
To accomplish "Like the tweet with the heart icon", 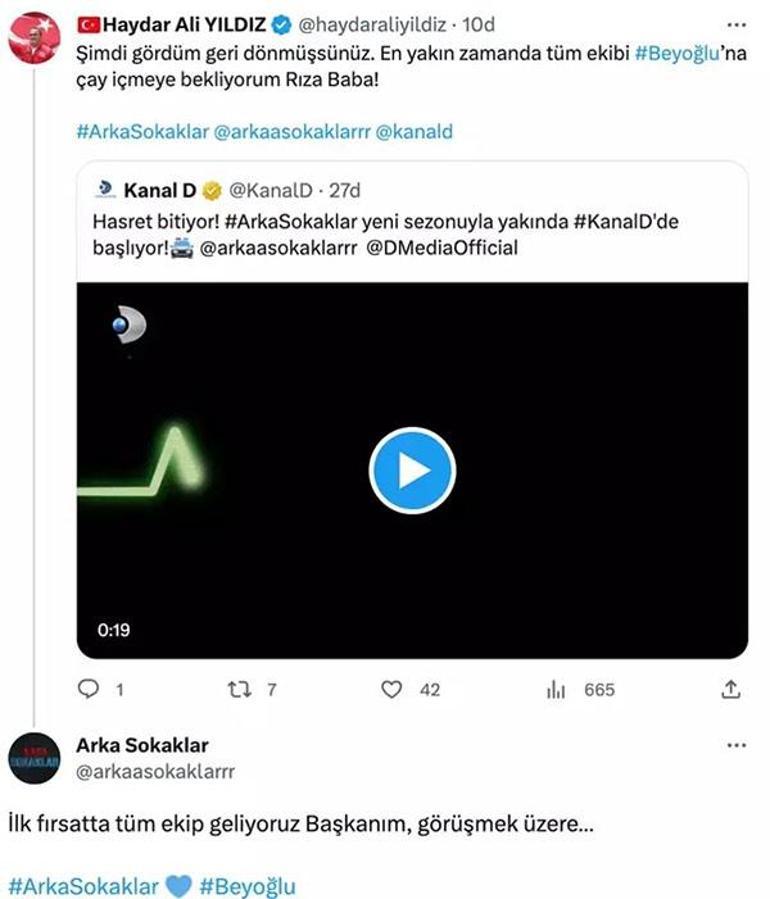I will tap(393, 689).
